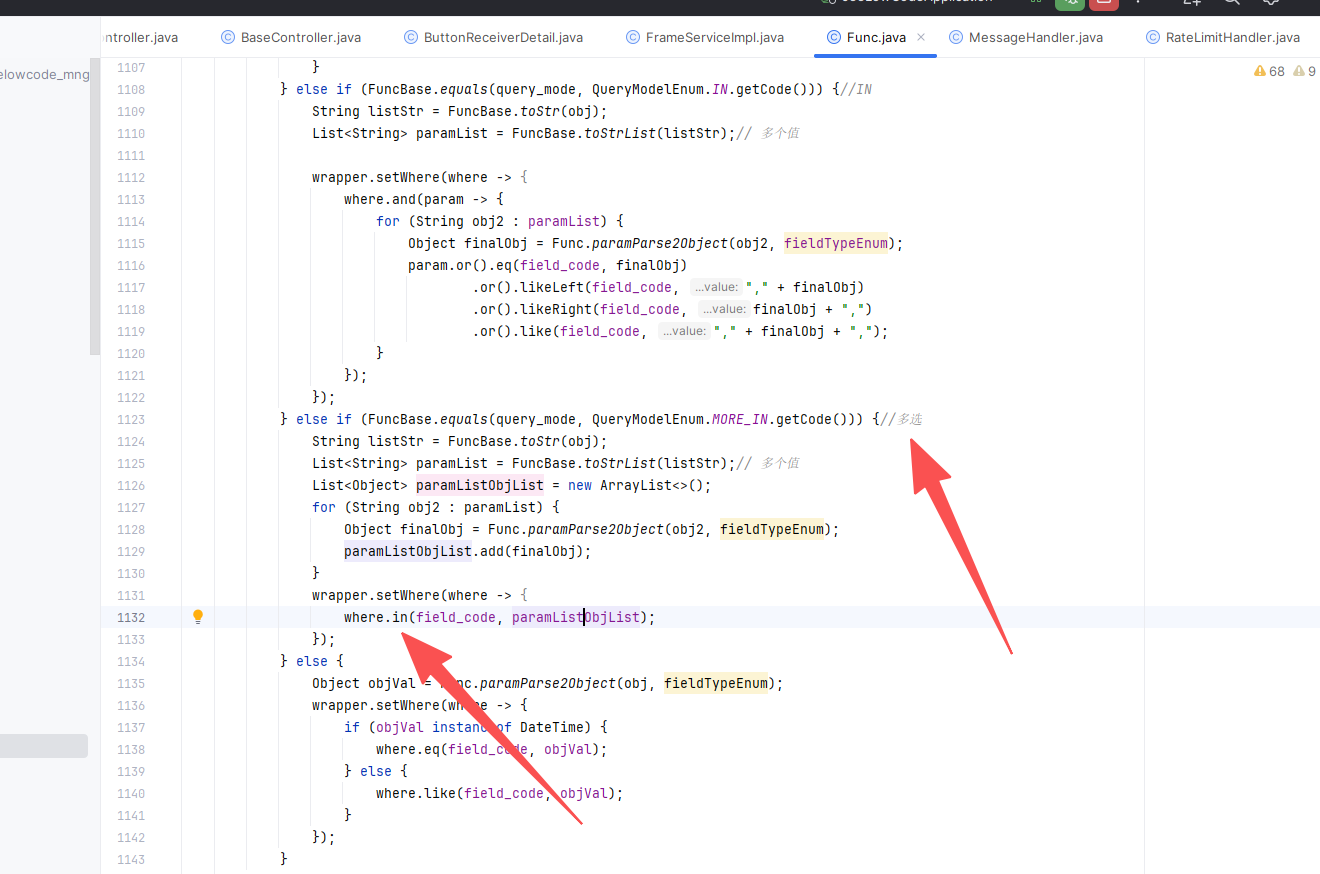Switch to the RateLimitHandler.java tab
The width and height of the screenshot is (1320, 874).
1232,37
